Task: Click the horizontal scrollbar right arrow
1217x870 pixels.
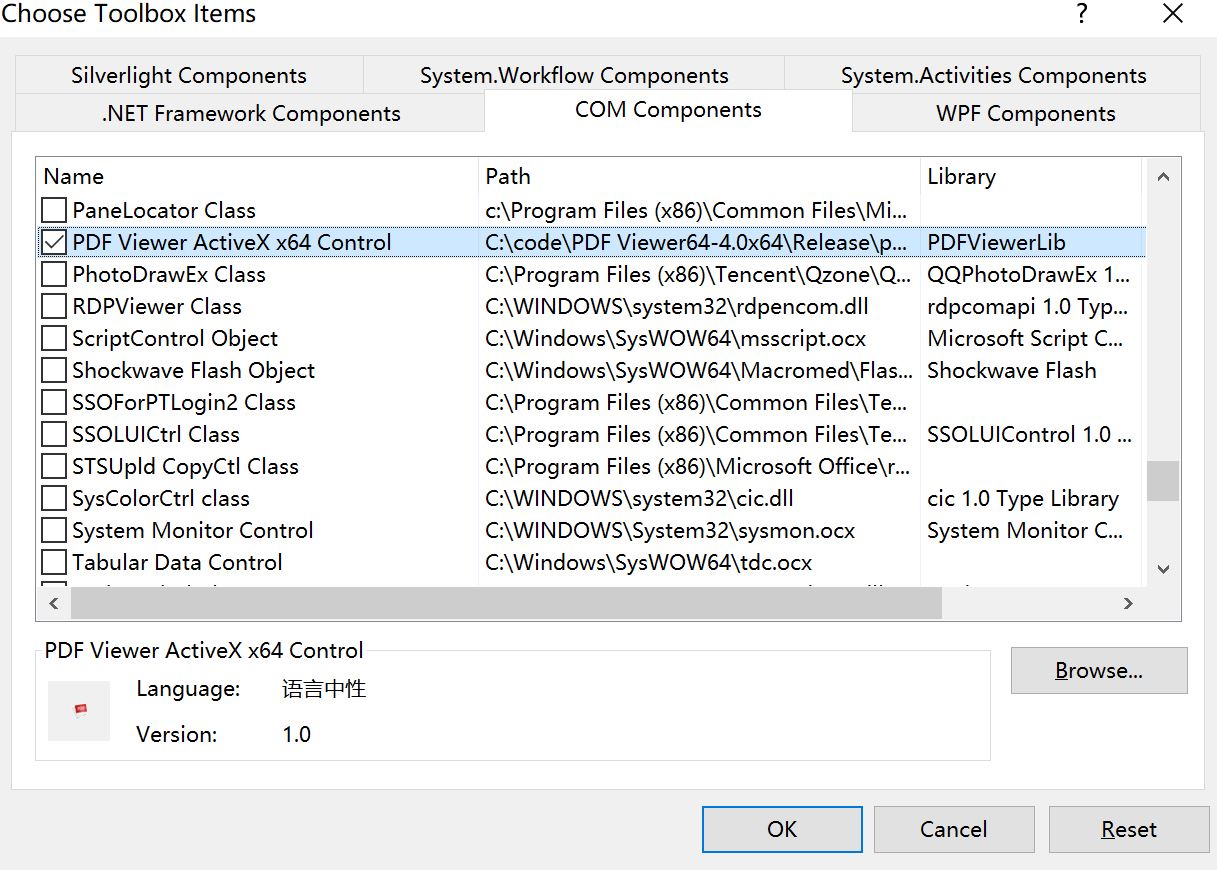Action: click(x=1128, y=603)
